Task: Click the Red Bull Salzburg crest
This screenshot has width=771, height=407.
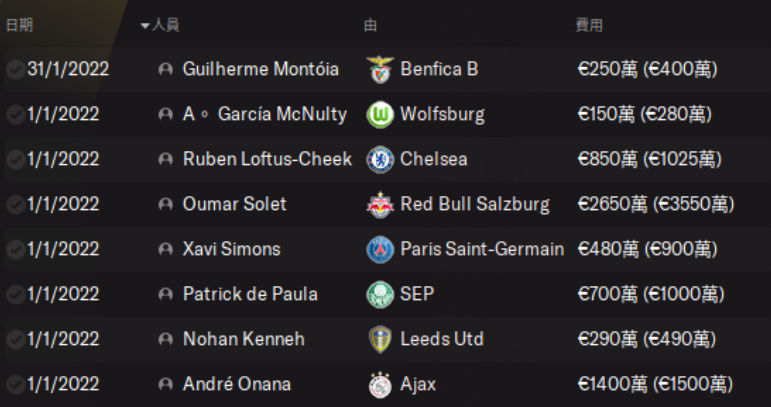Action: pos(380,205)
